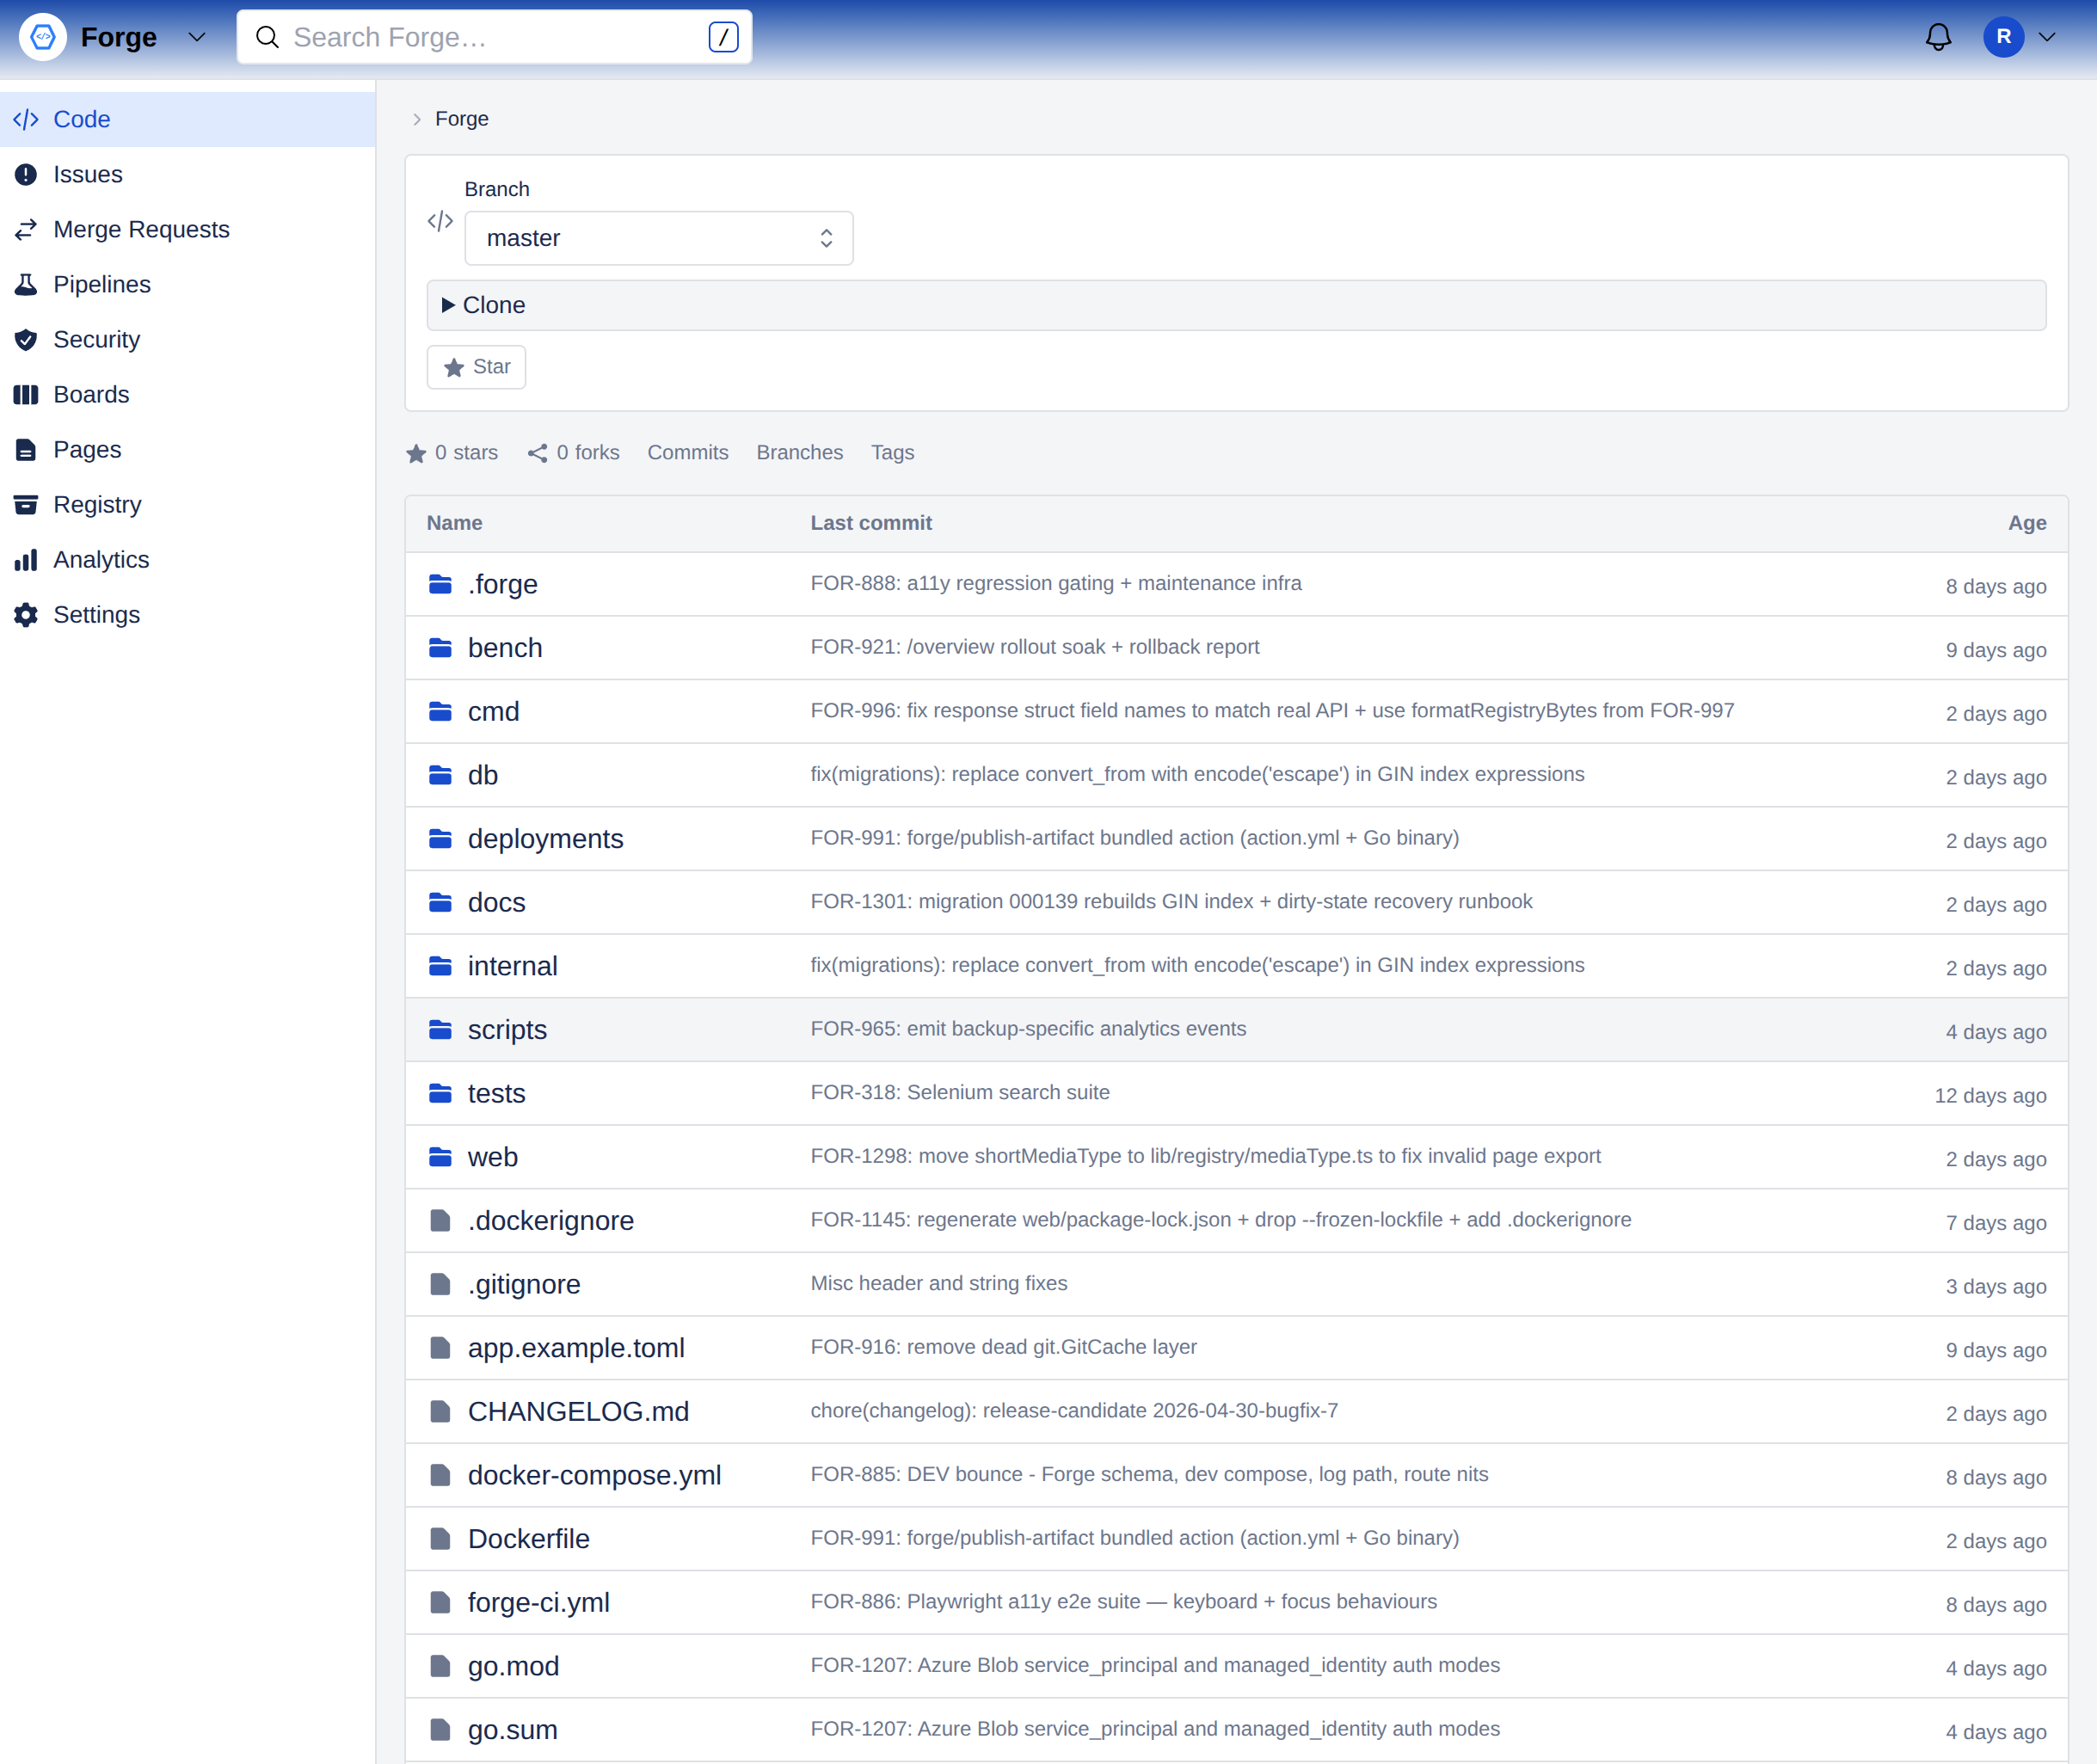
Task: Click the go.mod file icon
Action: tap(440, 1666)
